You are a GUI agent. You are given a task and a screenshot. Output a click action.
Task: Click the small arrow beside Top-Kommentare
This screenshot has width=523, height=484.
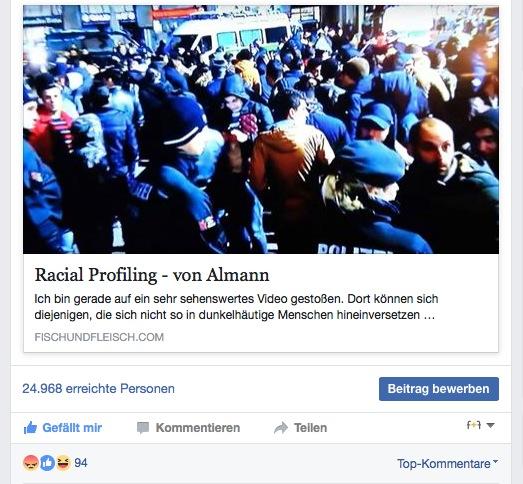click(x=495, y=461)
